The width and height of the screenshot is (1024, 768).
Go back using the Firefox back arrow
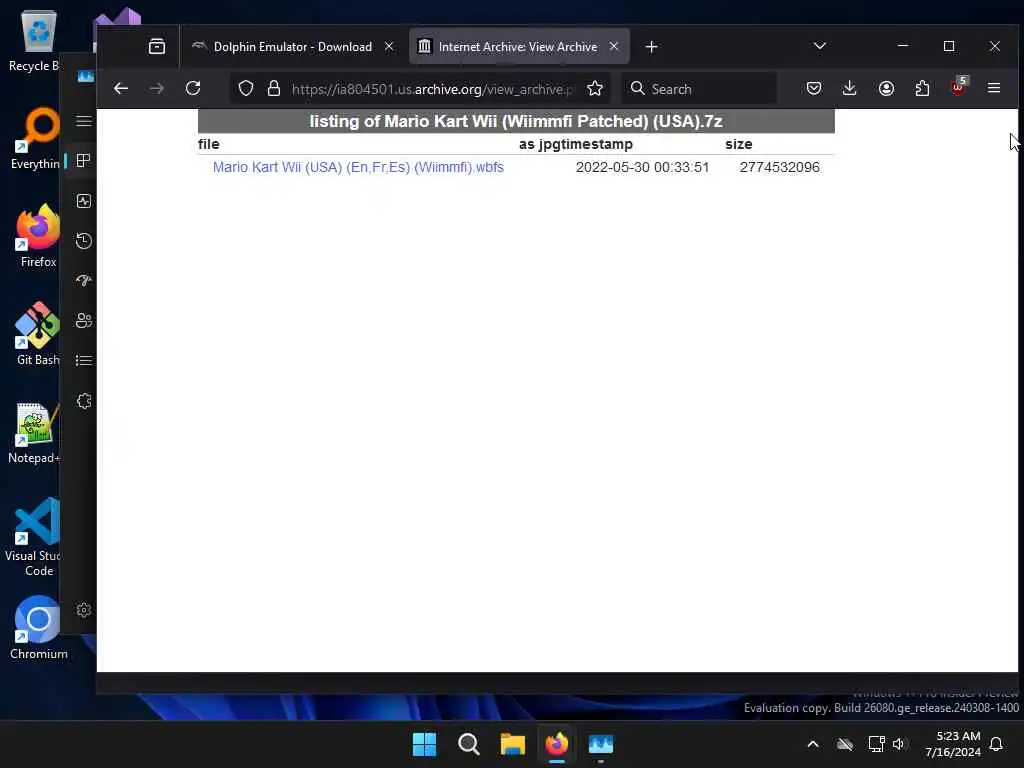point(121,89)
